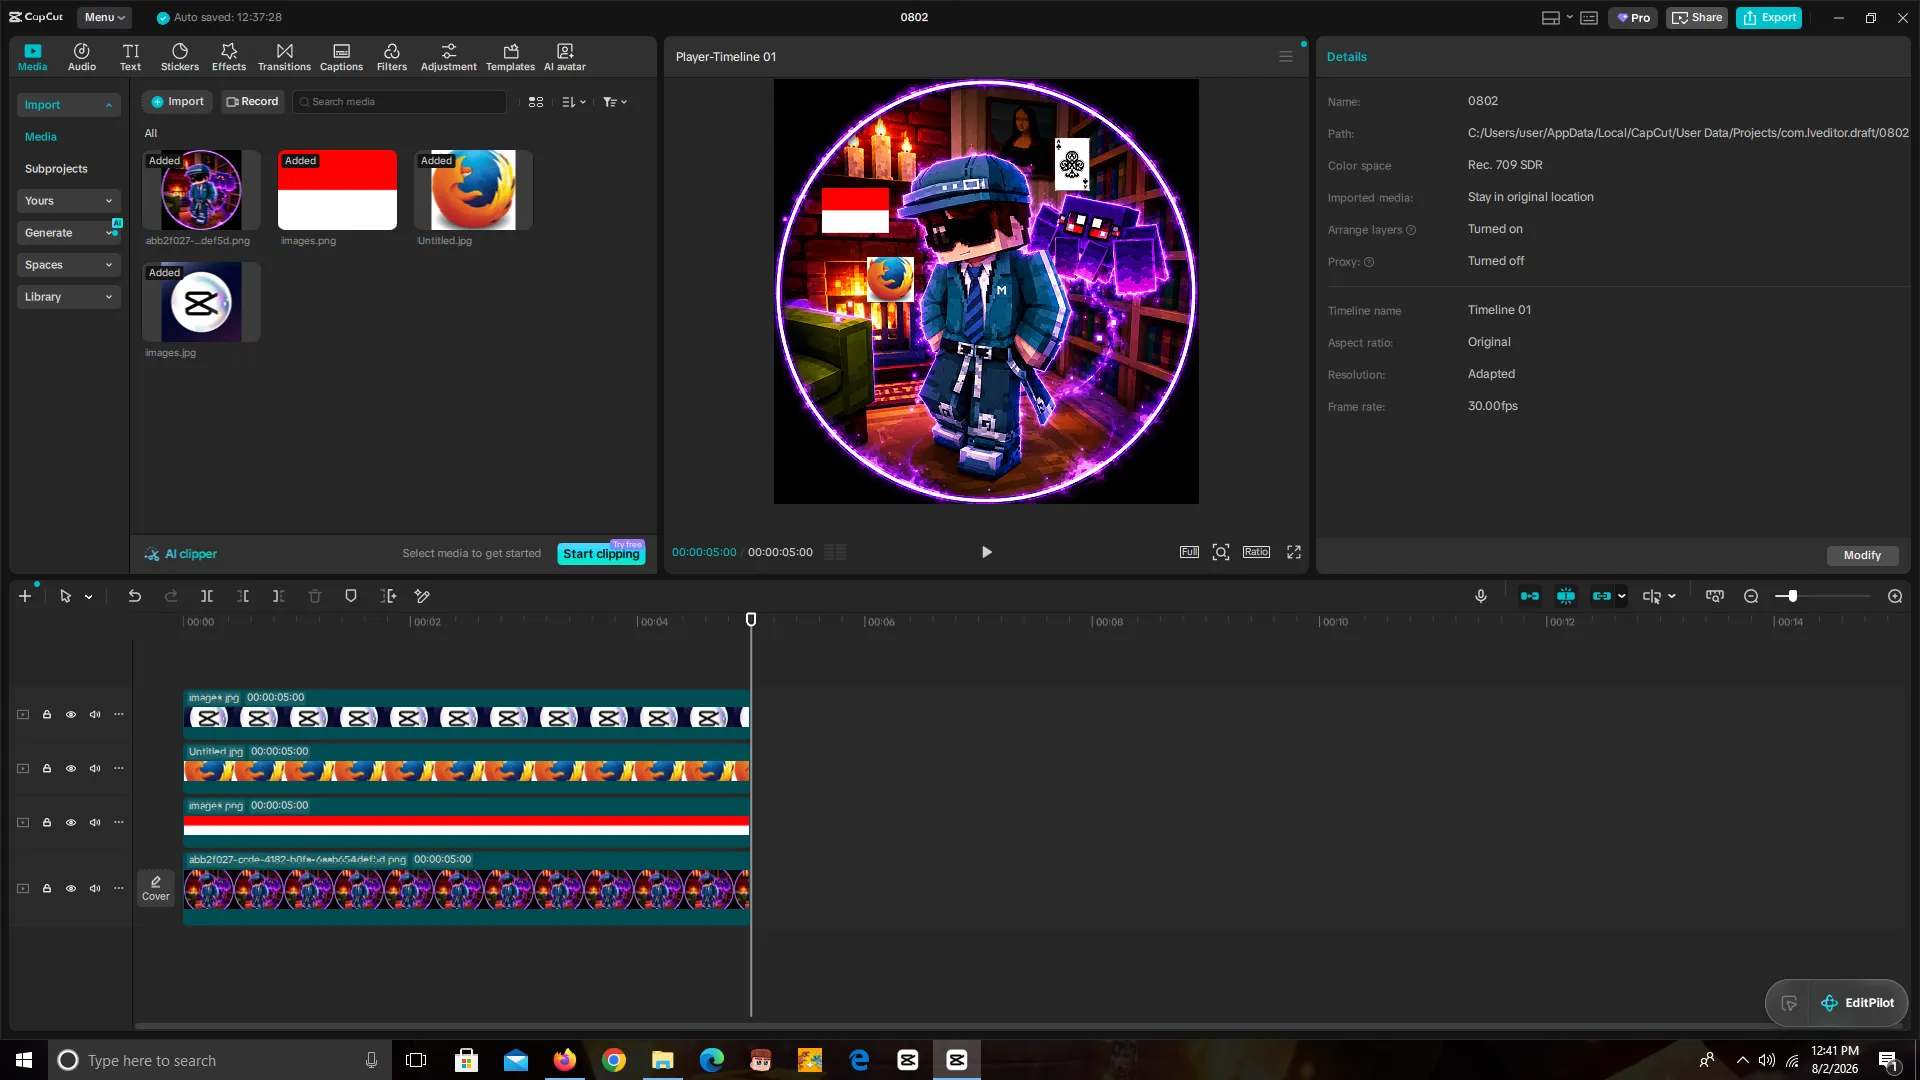Expand the Library dropdown
Viewport: 1920px width, 1080px height.
pos(68,297)
